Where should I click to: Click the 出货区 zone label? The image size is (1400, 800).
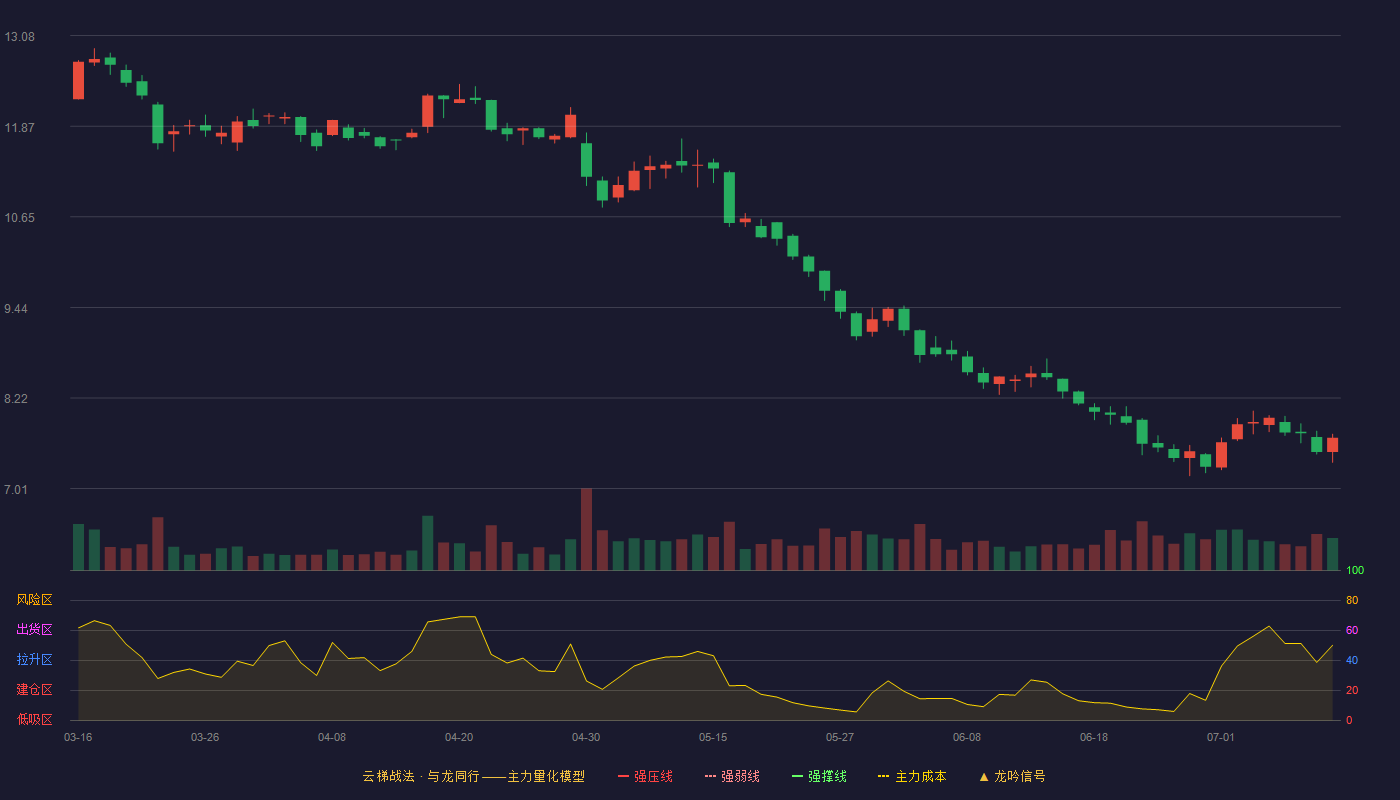(x=34, y=630)
